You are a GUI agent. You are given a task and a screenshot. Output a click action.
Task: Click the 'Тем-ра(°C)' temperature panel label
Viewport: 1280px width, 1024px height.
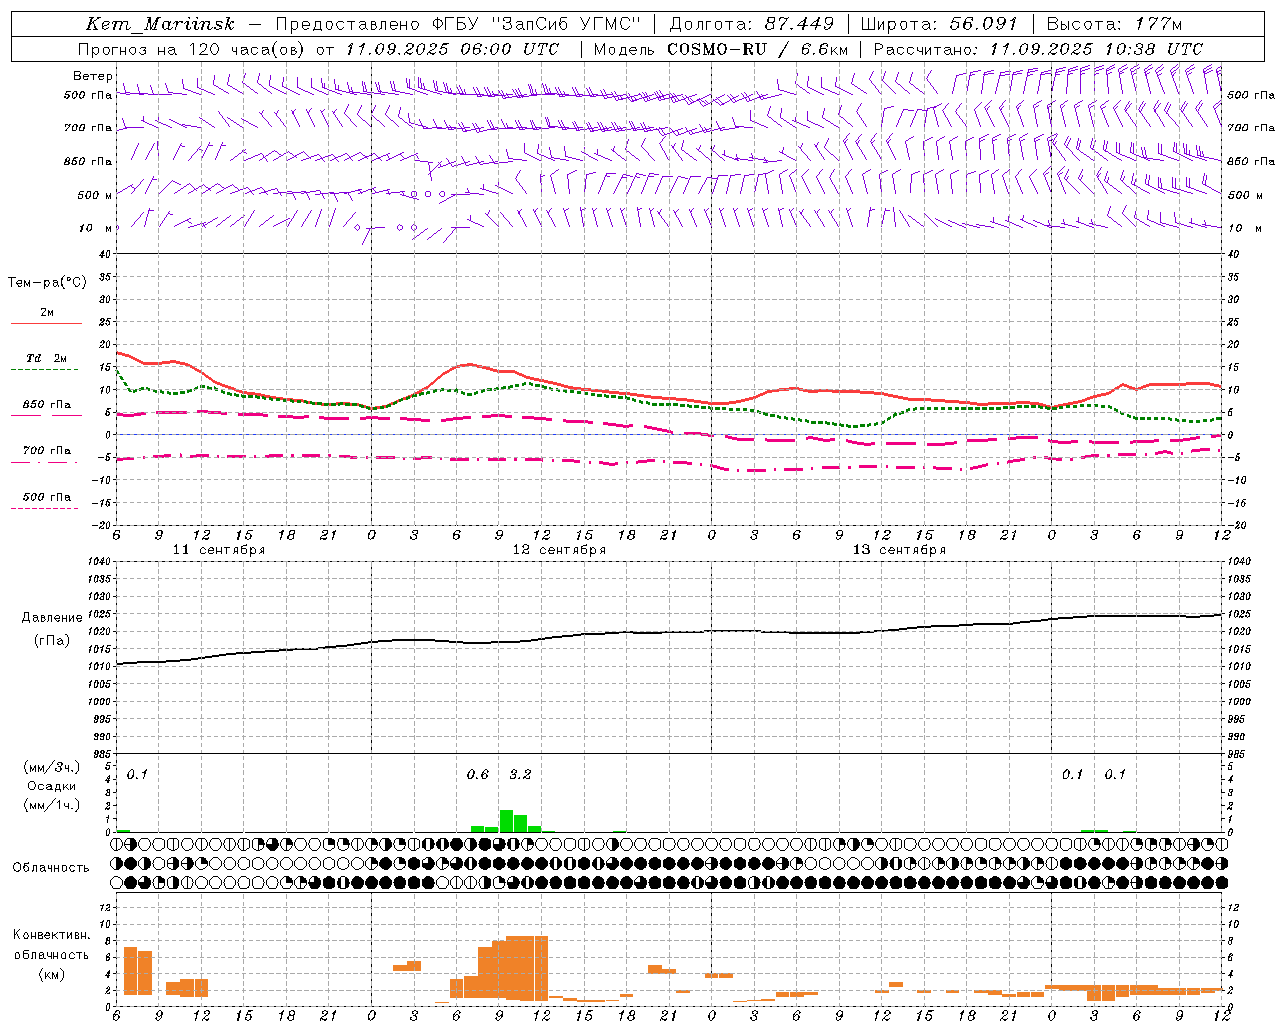tap(47, 283)
